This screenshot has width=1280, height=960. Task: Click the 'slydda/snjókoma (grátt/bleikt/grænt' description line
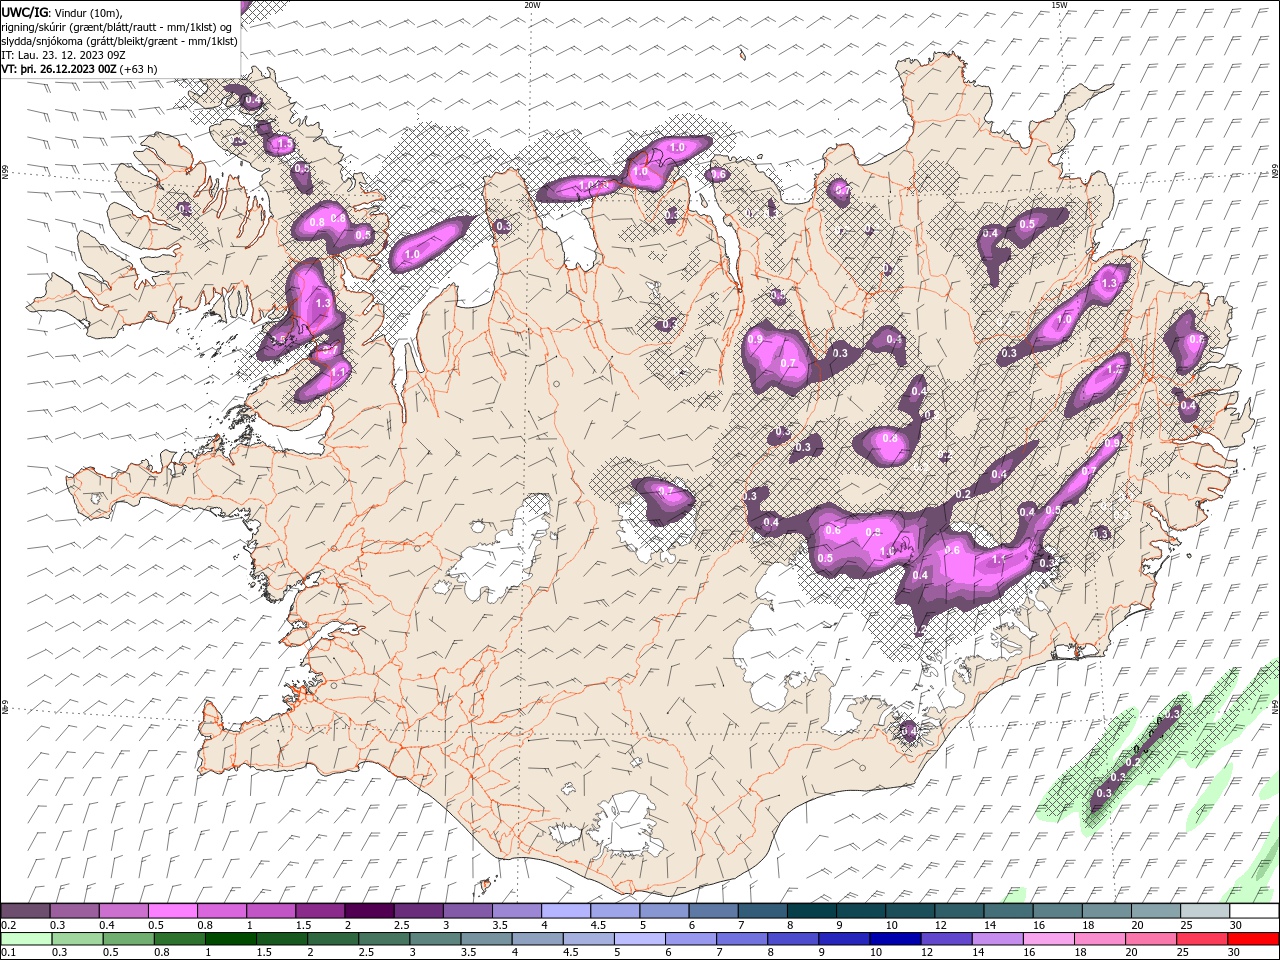tap(120, 41)
